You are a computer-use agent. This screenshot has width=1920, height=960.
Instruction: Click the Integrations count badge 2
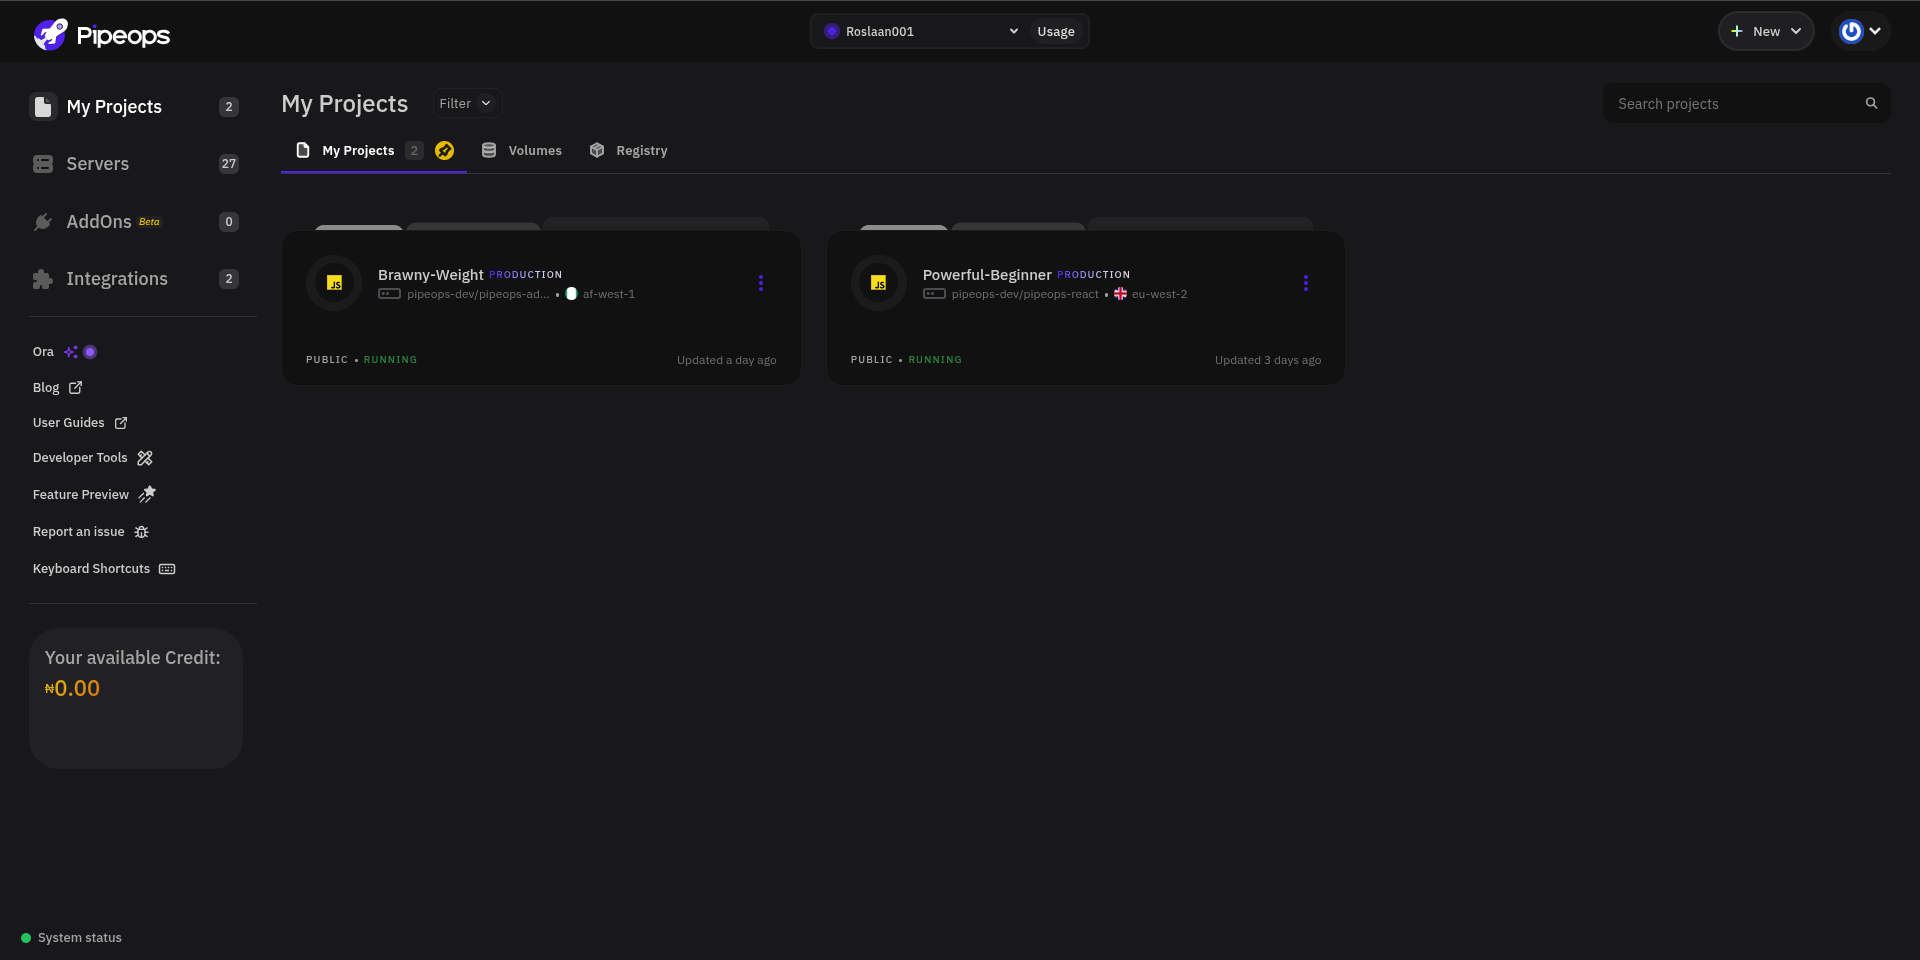click(x=229, y=279)
